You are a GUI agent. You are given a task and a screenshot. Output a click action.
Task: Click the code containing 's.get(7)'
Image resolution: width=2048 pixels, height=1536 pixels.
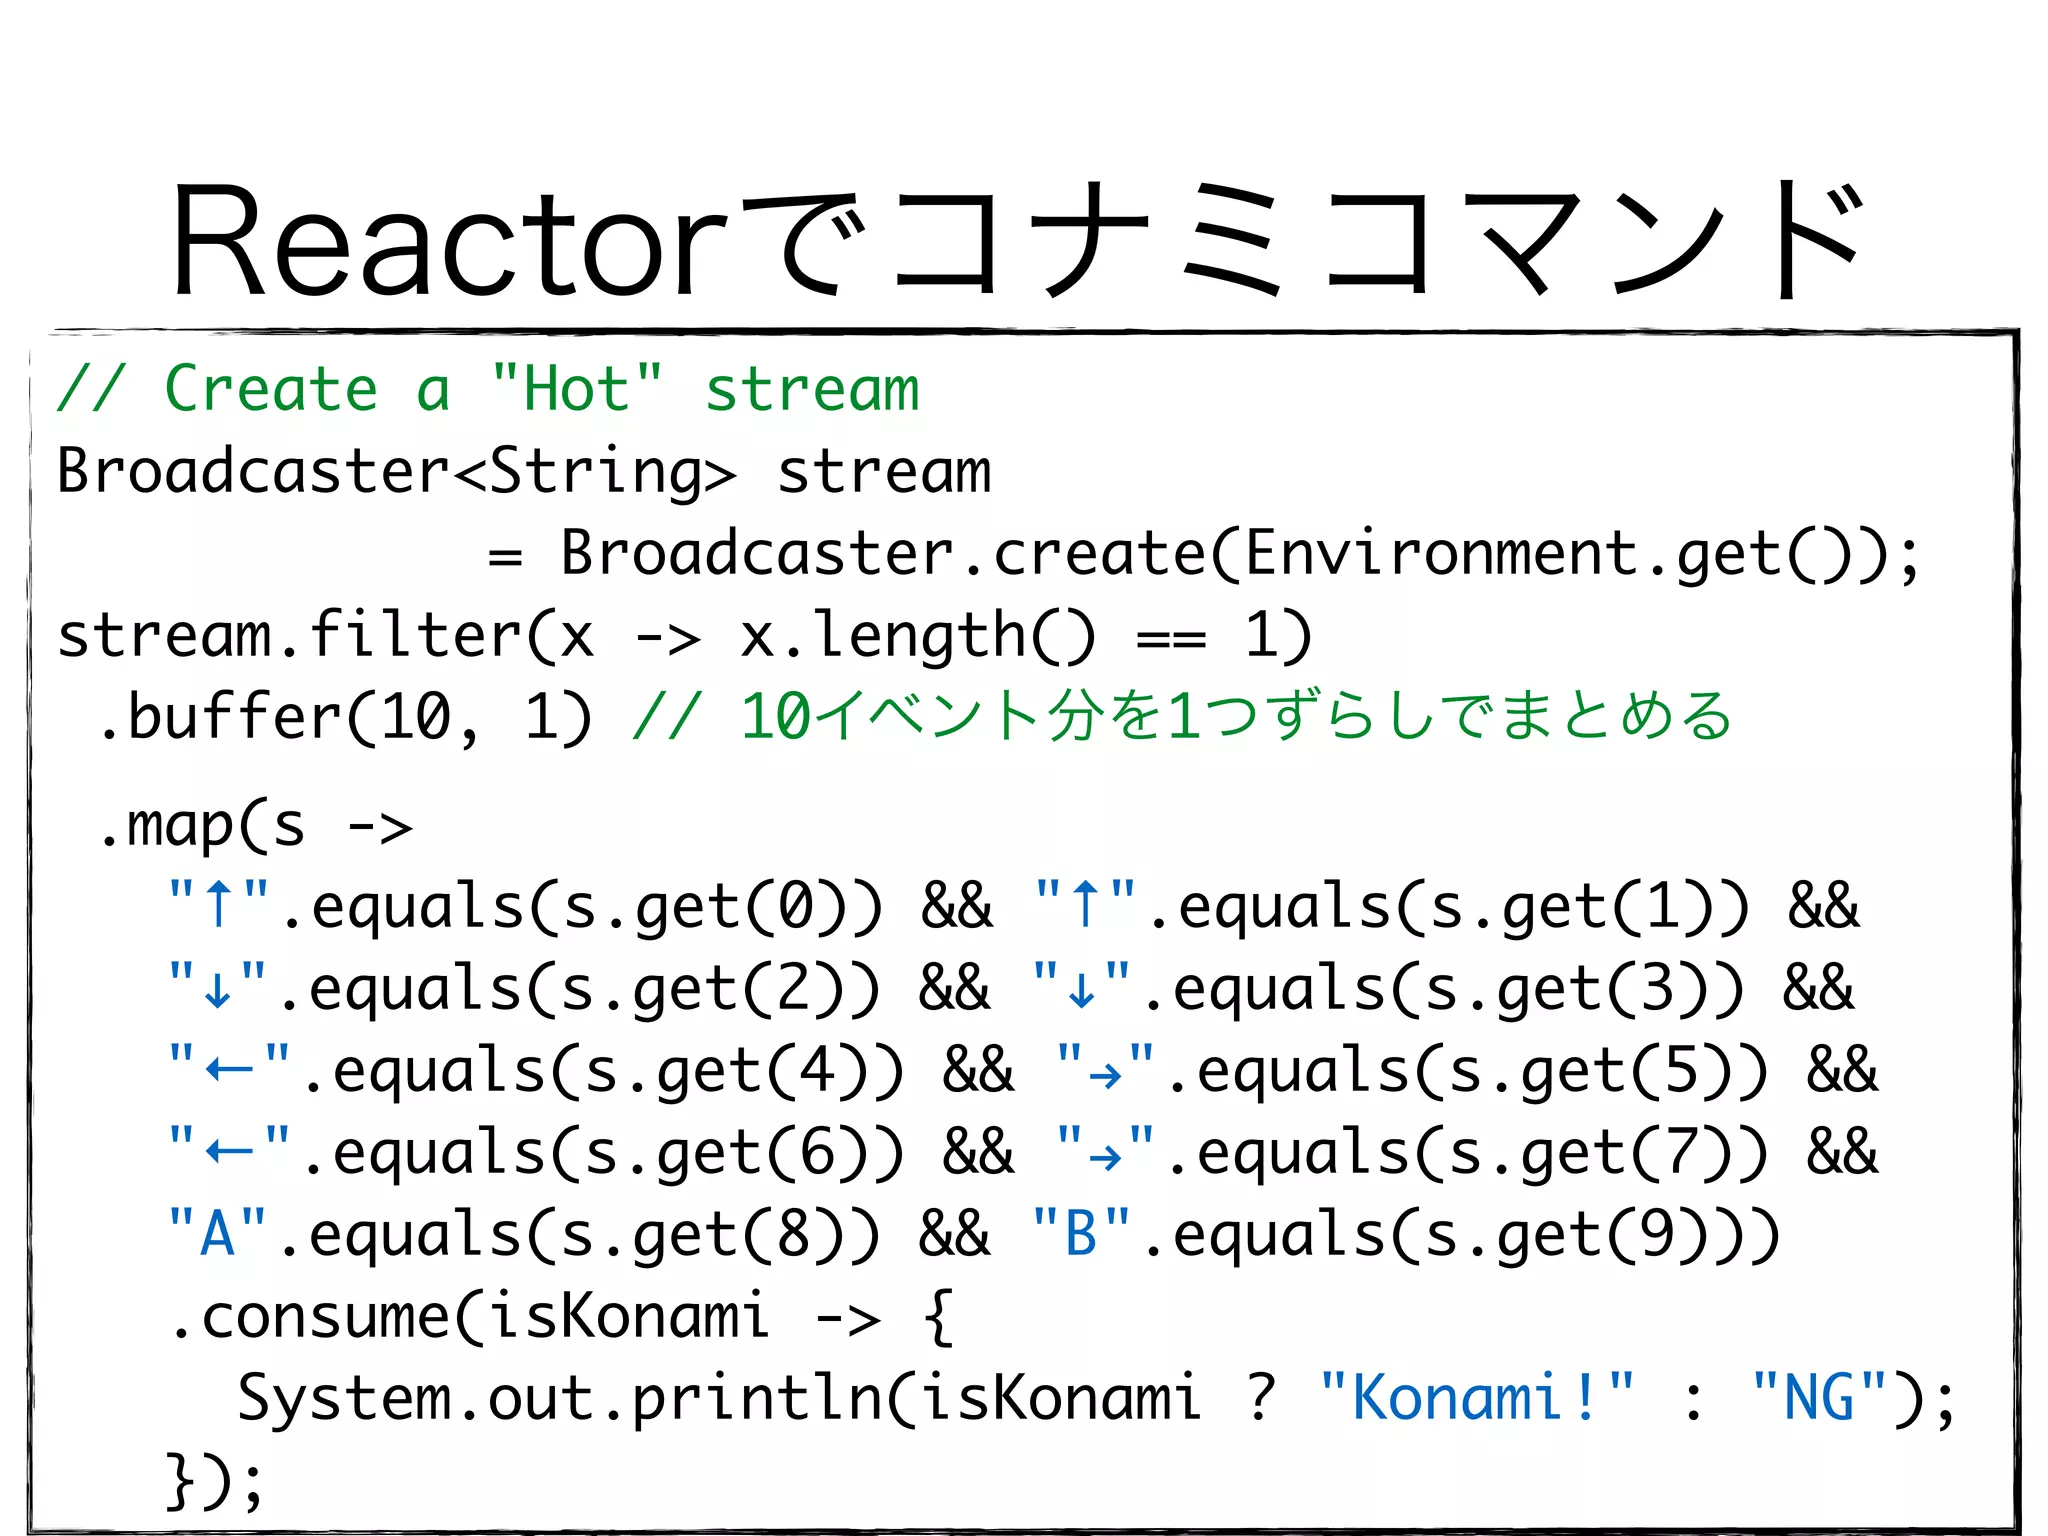1413,1154
